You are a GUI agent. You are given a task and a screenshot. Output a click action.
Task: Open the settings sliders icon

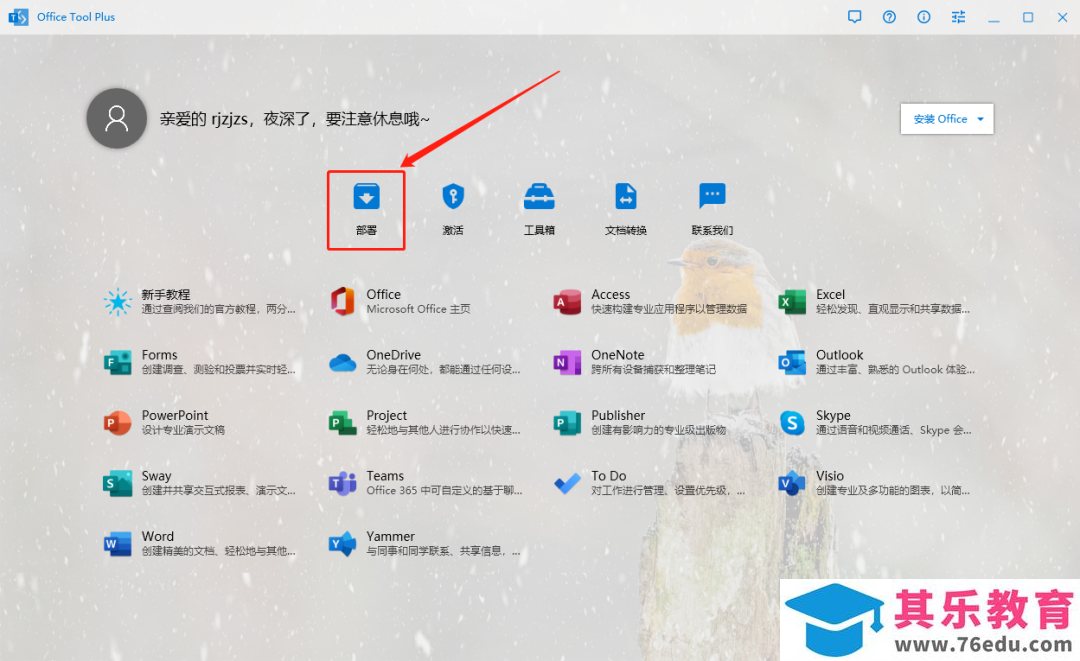(958, 17)
